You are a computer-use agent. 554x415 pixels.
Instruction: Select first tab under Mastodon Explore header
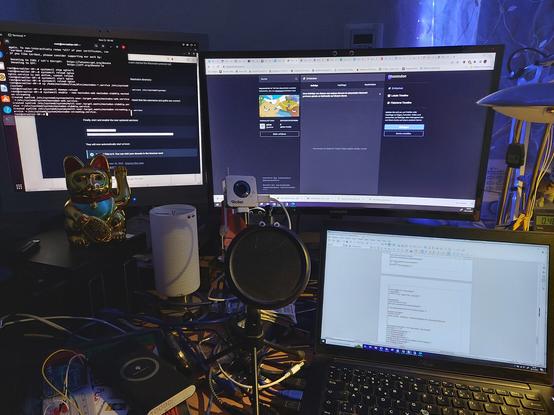pos(314,85)
